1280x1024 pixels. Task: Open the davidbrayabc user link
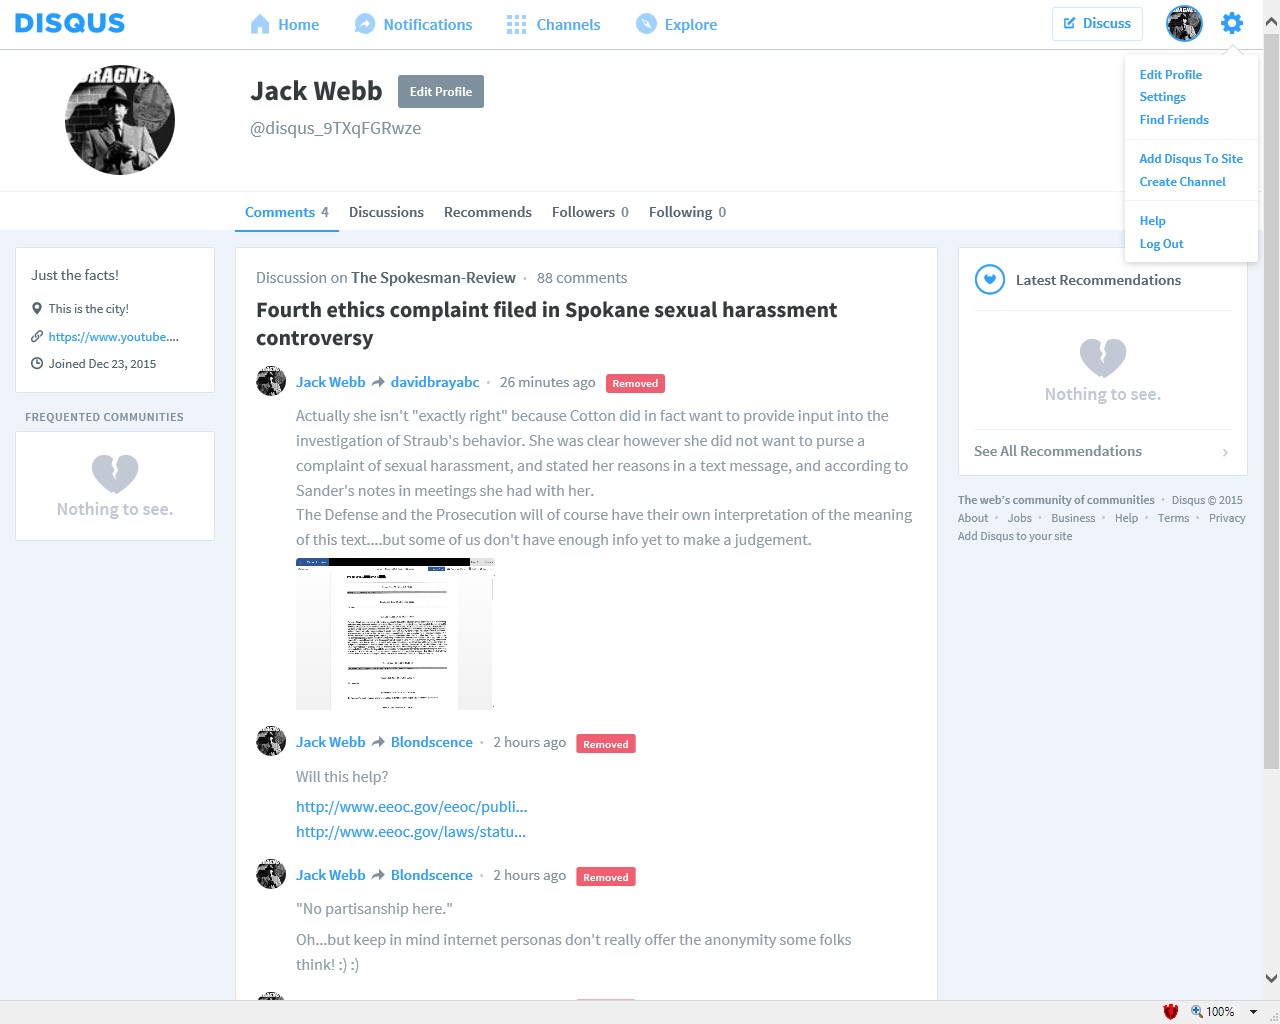(435, 382)
